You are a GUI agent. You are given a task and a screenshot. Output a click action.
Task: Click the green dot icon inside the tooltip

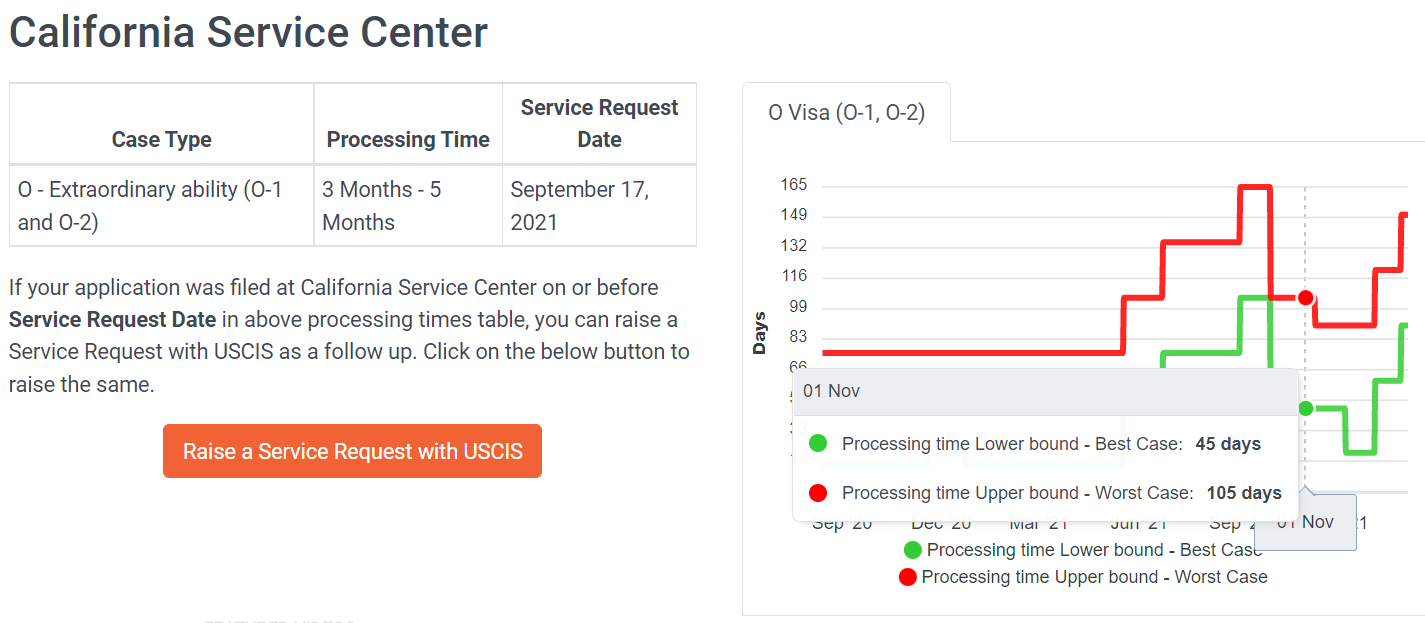pos(818,443)
